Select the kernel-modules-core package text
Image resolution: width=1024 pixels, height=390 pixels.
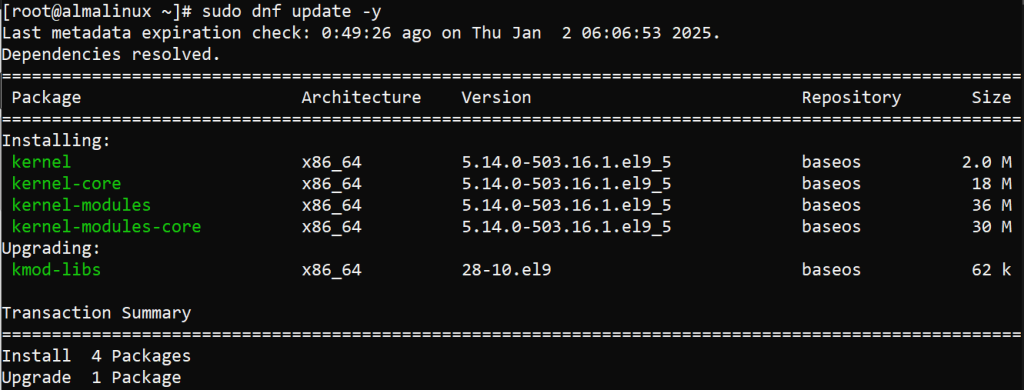(x=106, y=227)
